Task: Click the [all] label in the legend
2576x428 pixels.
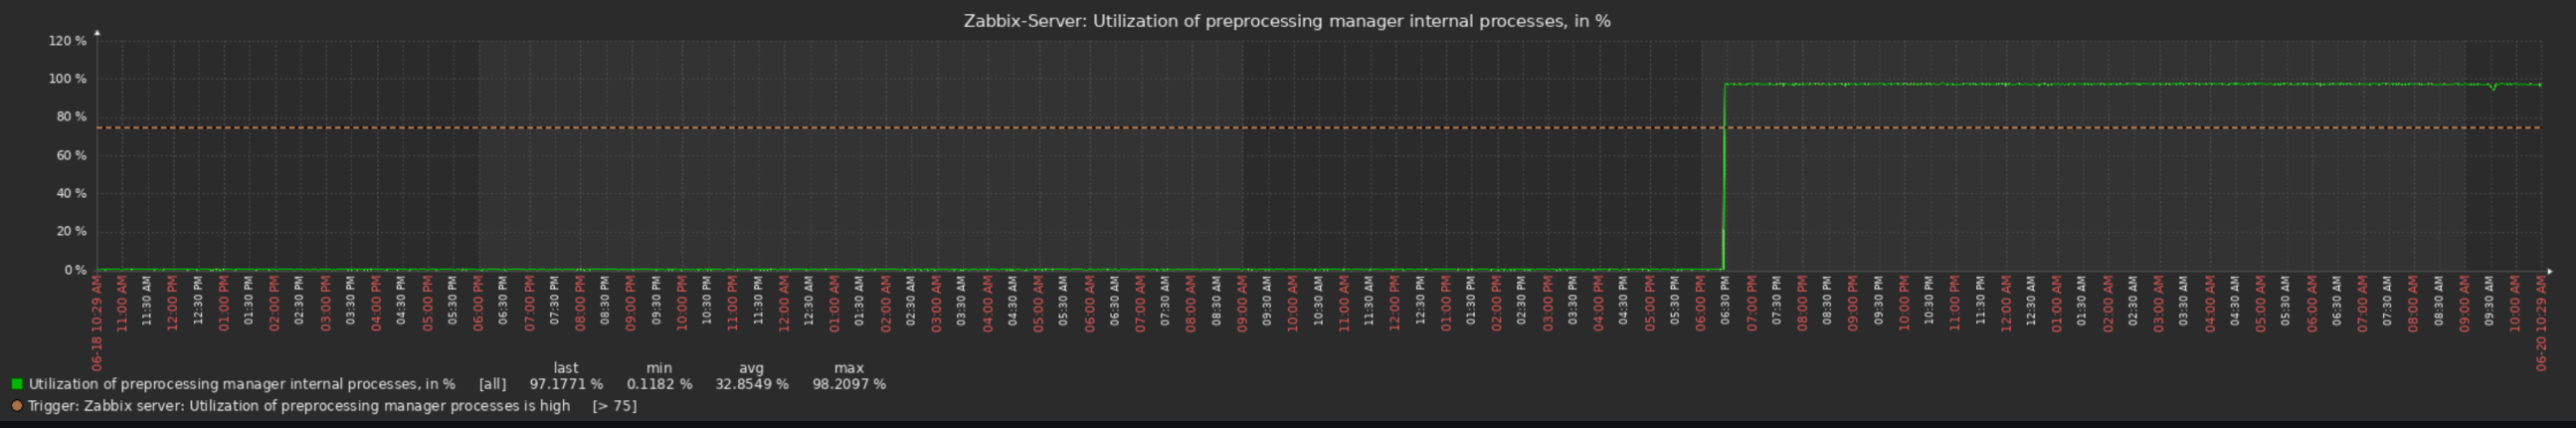Action: (492, 384)
